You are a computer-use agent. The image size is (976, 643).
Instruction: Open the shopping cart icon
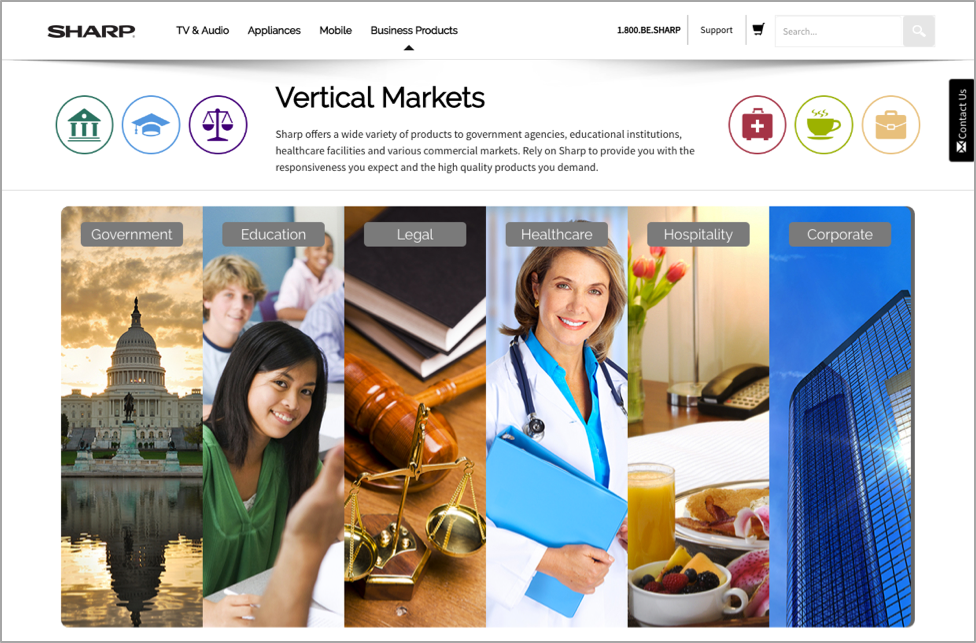click(x=758, y=29)
